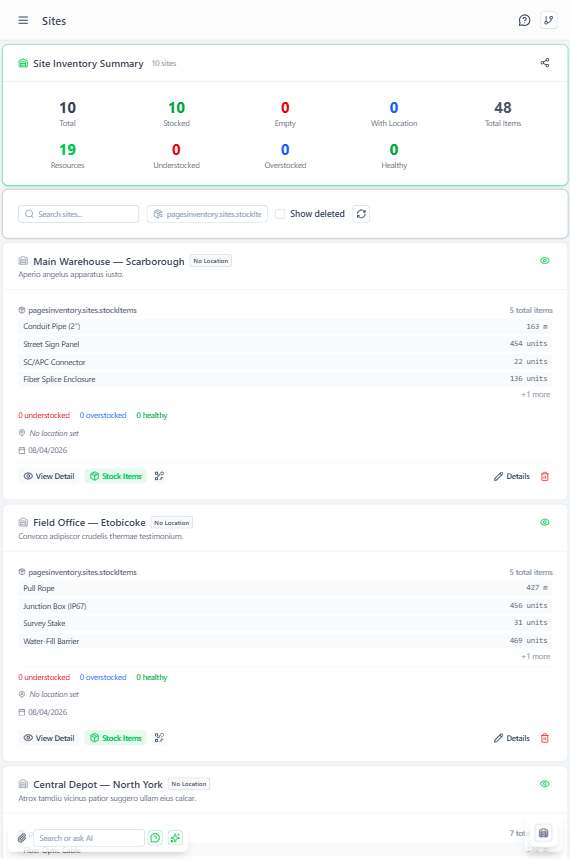Click the AI chat help icon
Screen dimensions: 570x859
coord(156,838)
